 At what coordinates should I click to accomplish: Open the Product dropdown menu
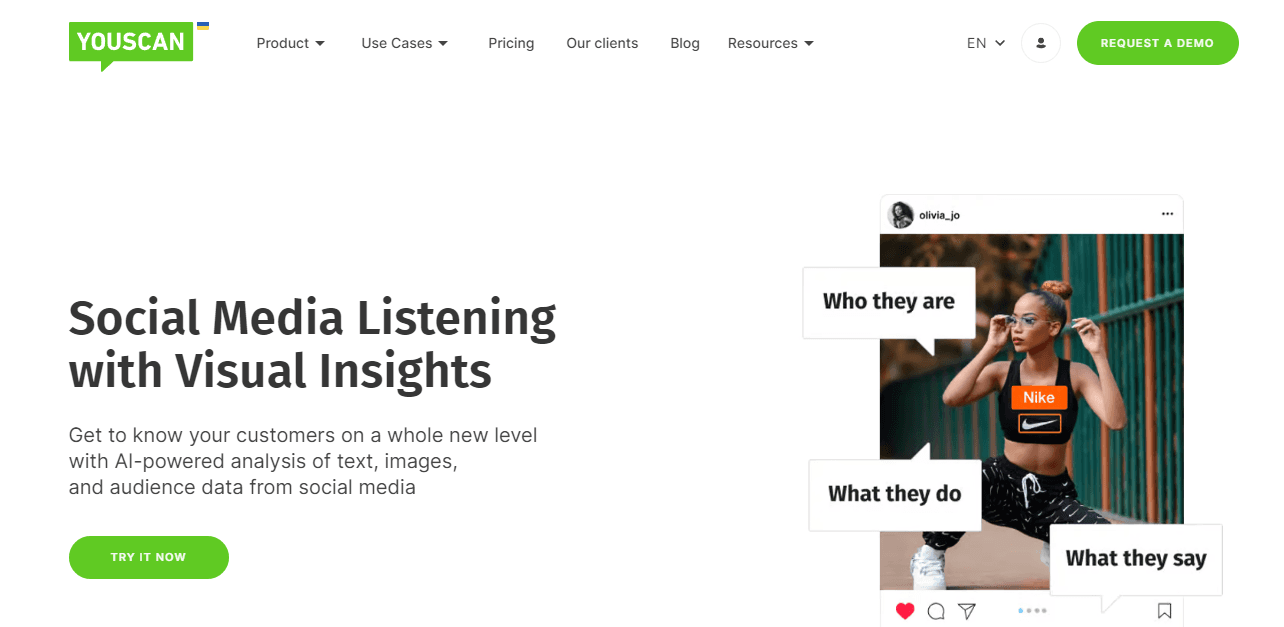point(290,43)
